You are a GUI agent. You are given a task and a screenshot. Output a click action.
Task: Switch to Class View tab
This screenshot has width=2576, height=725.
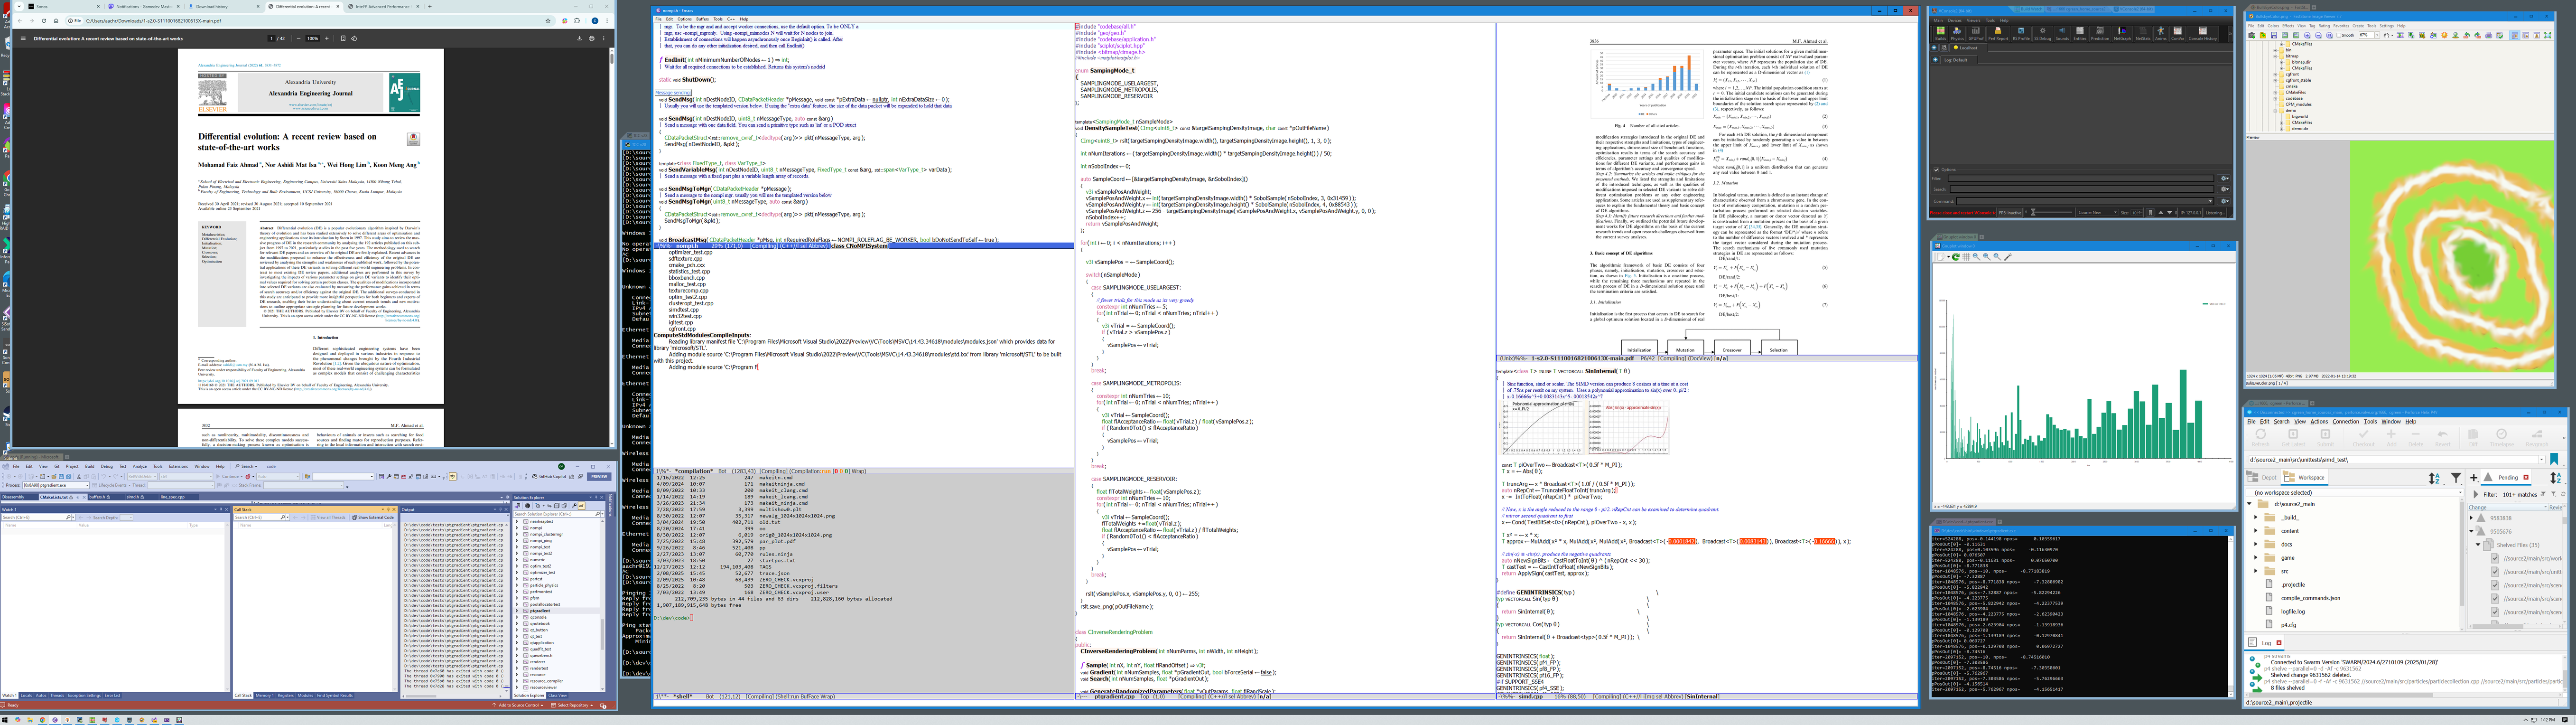[x=558, y=695]
